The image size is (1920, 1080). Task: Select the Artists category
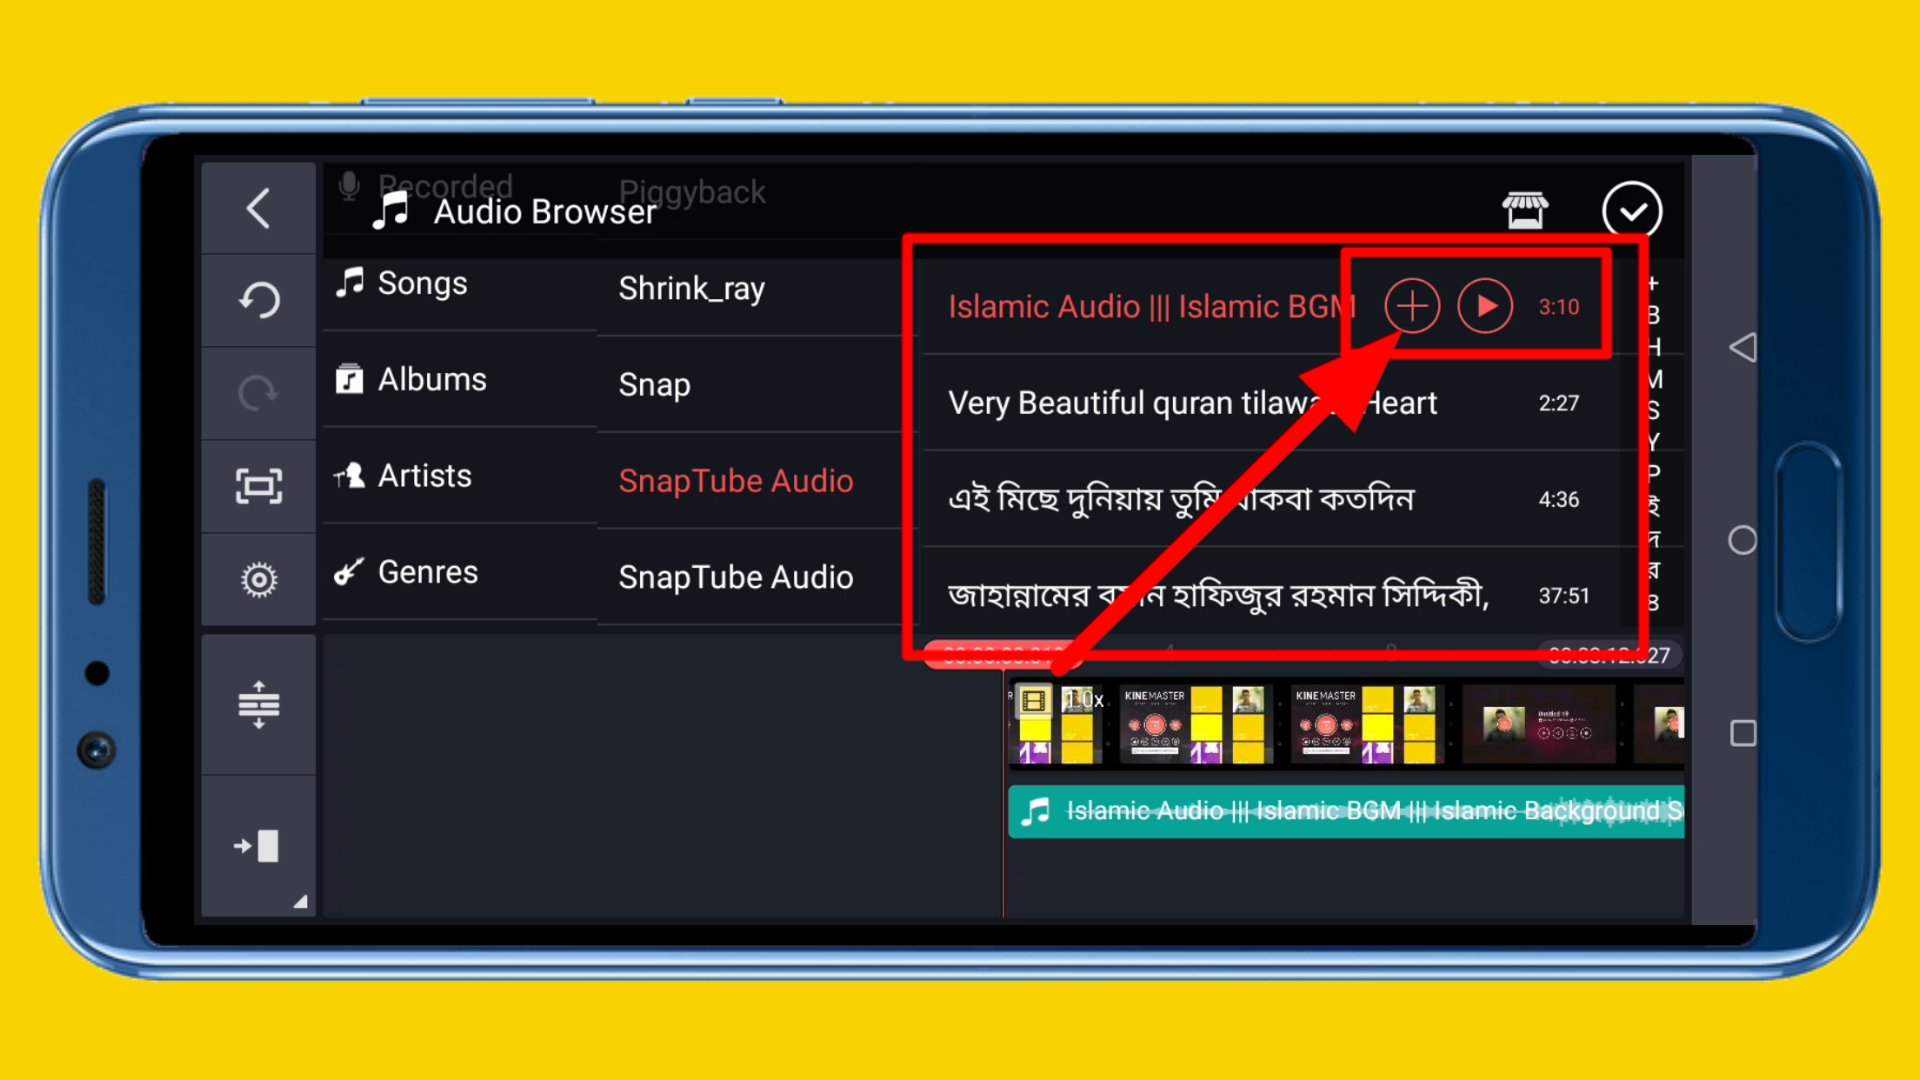click(425, 476)
